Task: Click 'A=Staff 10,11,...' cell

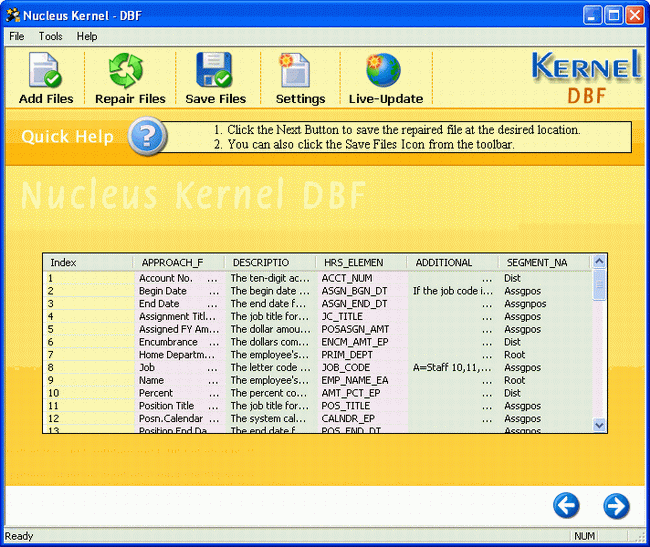Action: pyautogui.click(x=453, y=368)
